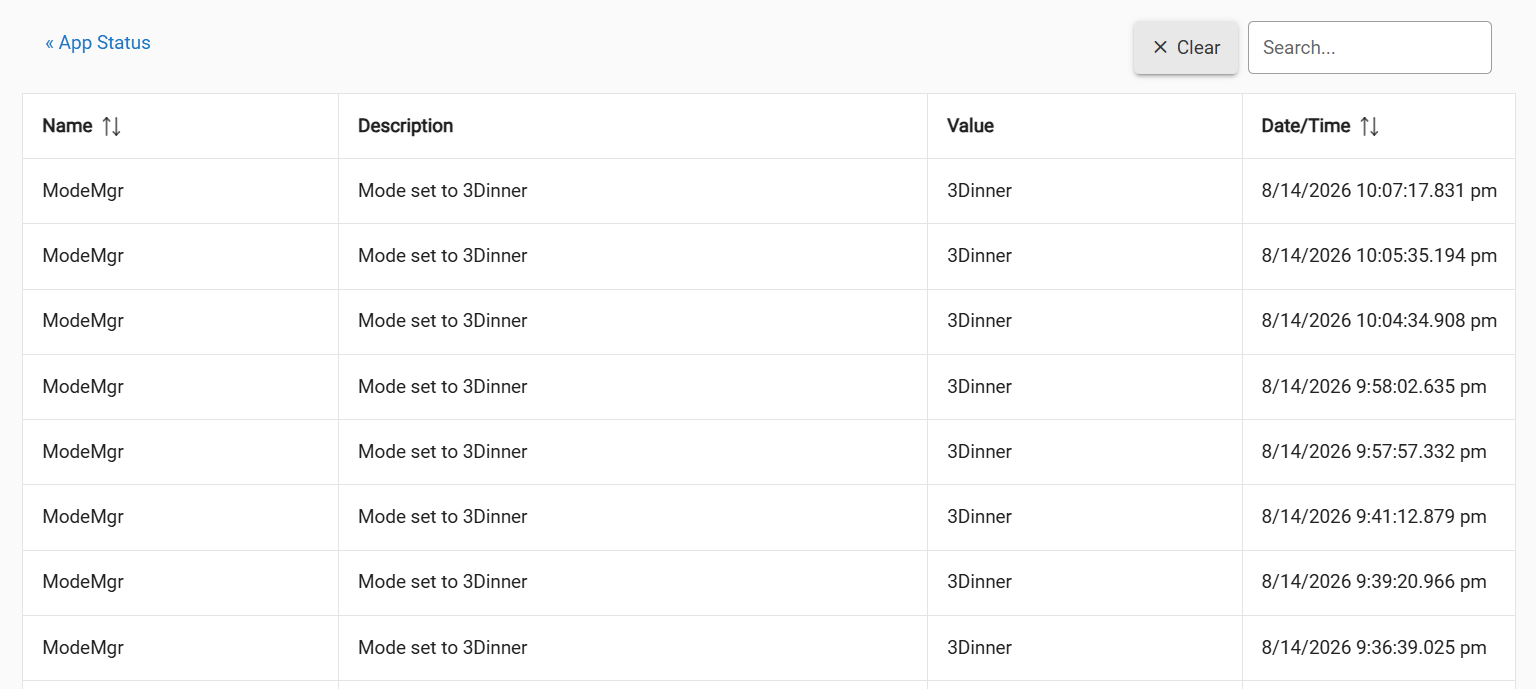The height and width of the screenshot is (689, 1536).
Task: Click the Clear button label
Action: tap(1198, 47)
